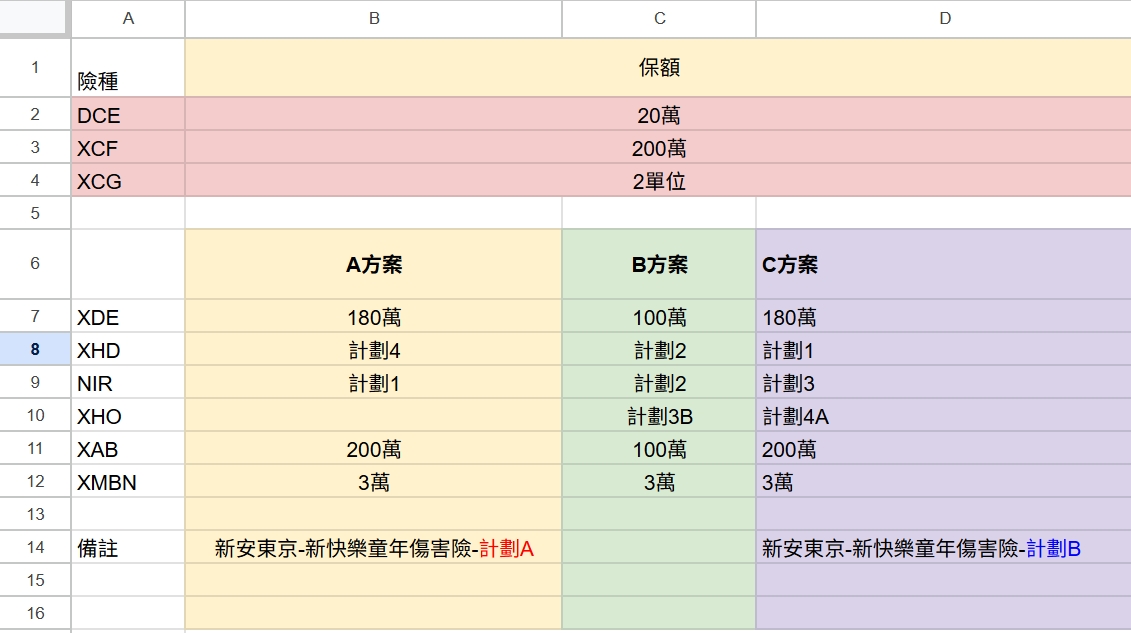Screen dimensions: 1131x633
Task: Click the 備註 label cell
Action: click(128, 548)
